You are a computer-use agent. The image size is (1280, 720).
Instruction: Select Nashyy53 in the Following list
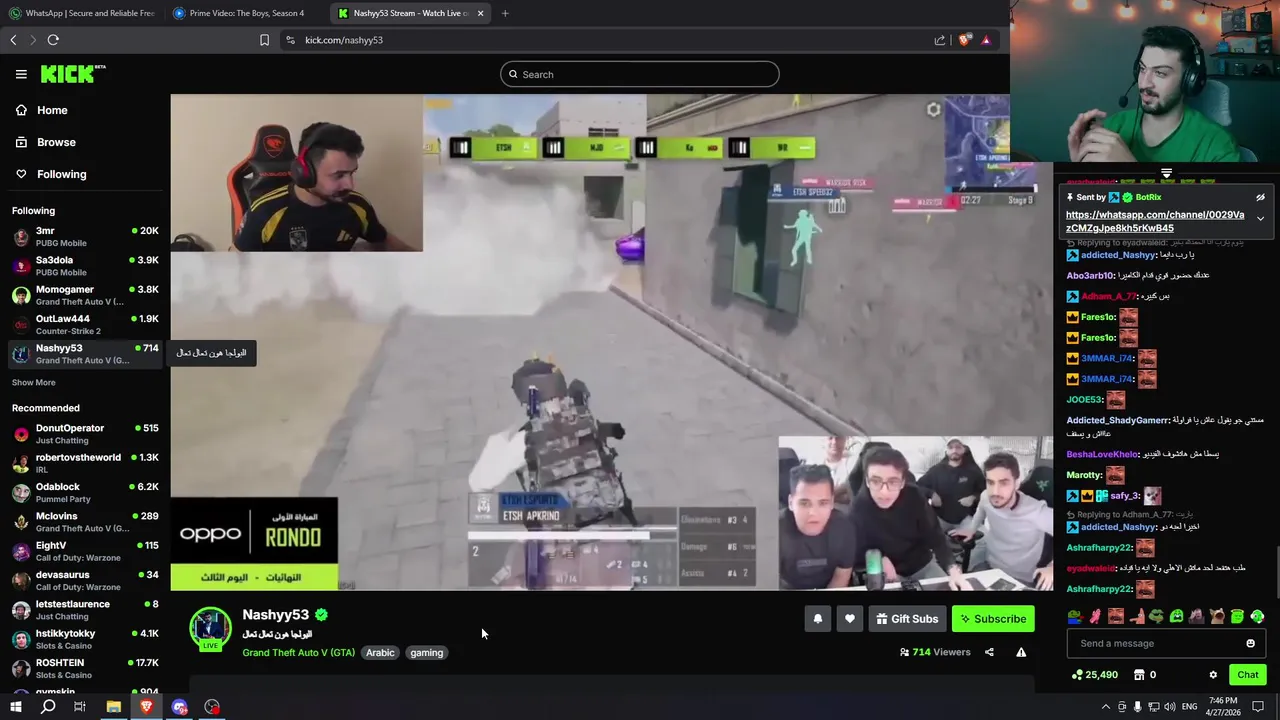[x=85, y=354]
